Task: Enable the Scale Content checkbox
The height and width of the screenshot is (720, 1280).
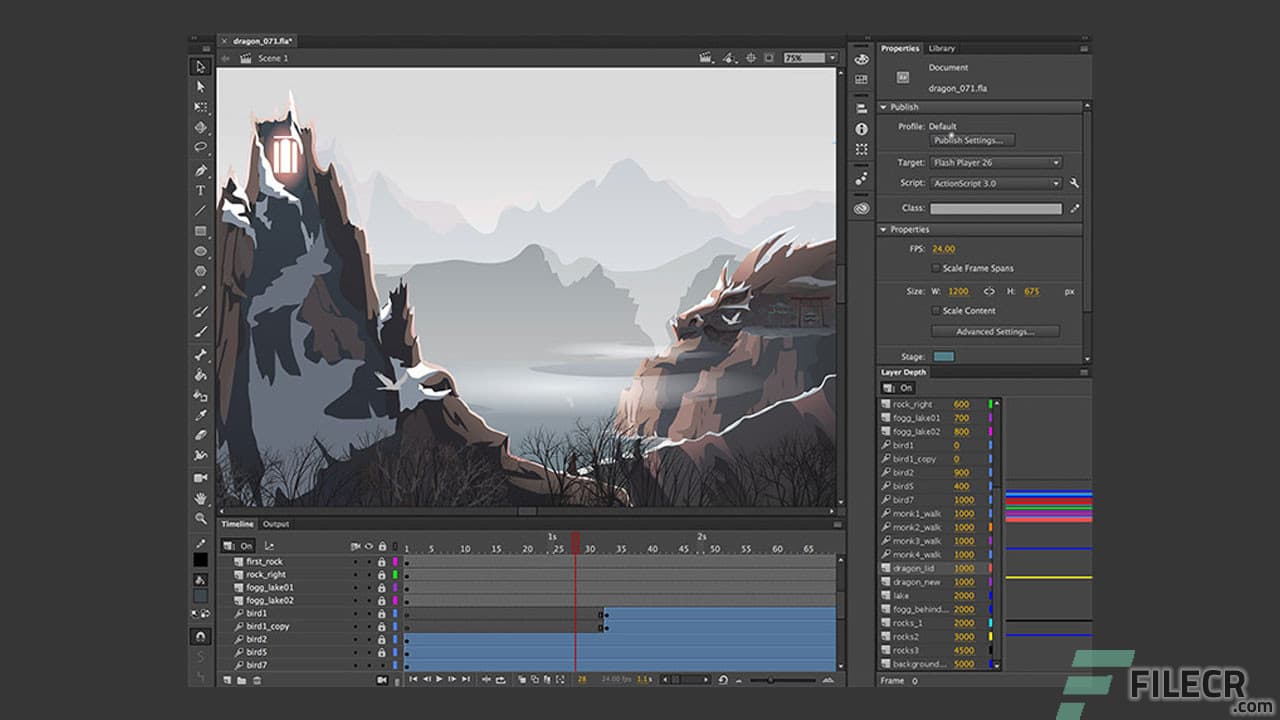Action: 938,310
